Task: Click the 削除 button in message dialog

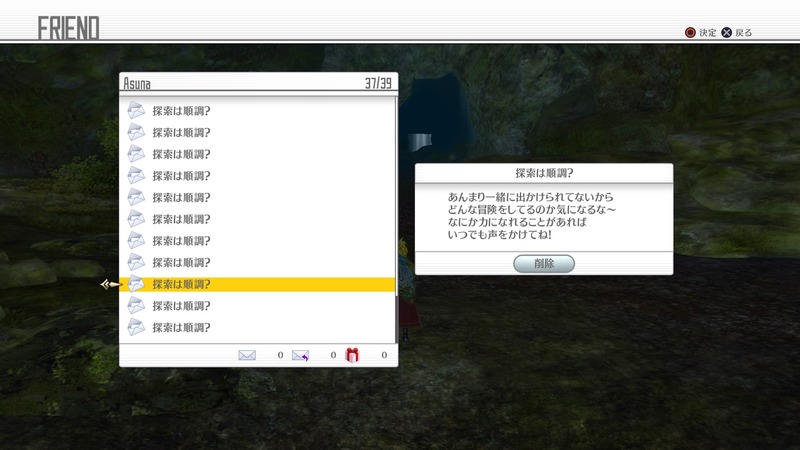Action: (544, 264)
